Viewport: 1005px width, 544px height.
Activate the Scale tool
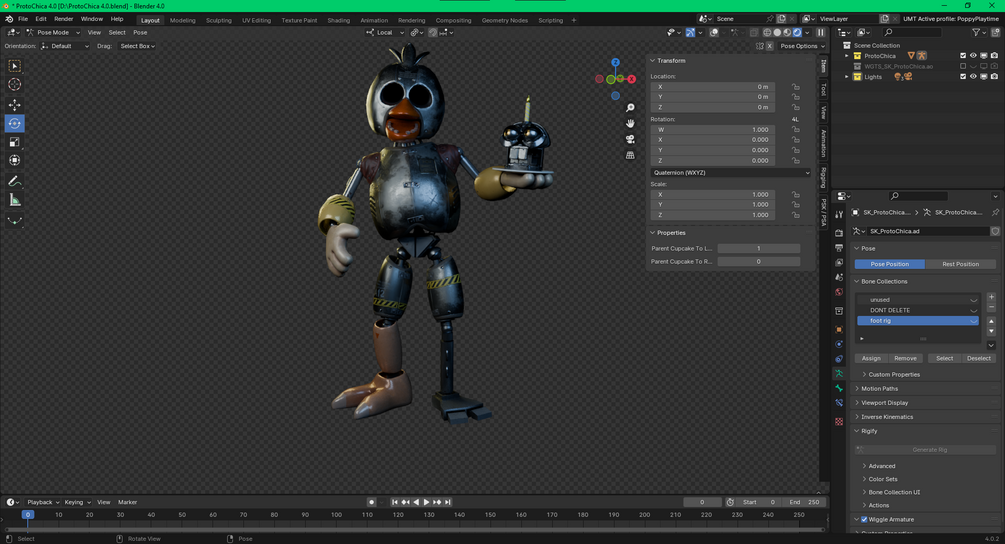14,142
